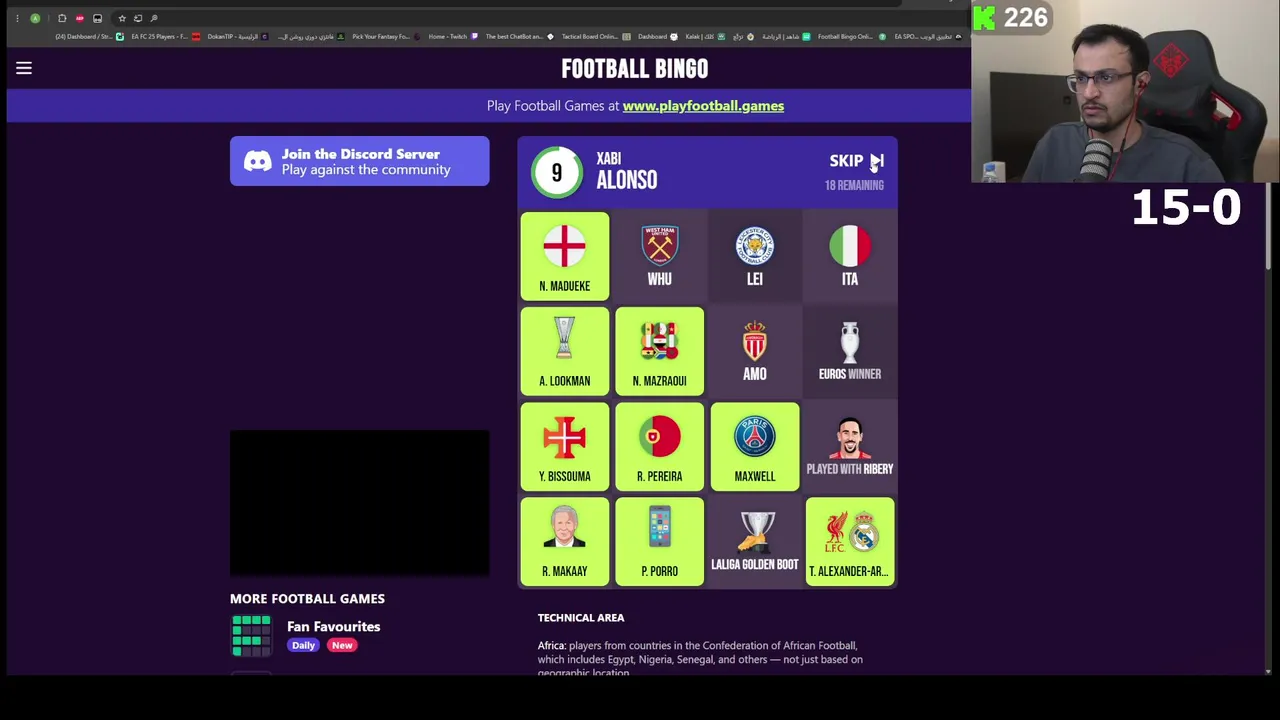The image size is (1280, 720).
Task: Open the black ad video box
Action: (360, 503)
